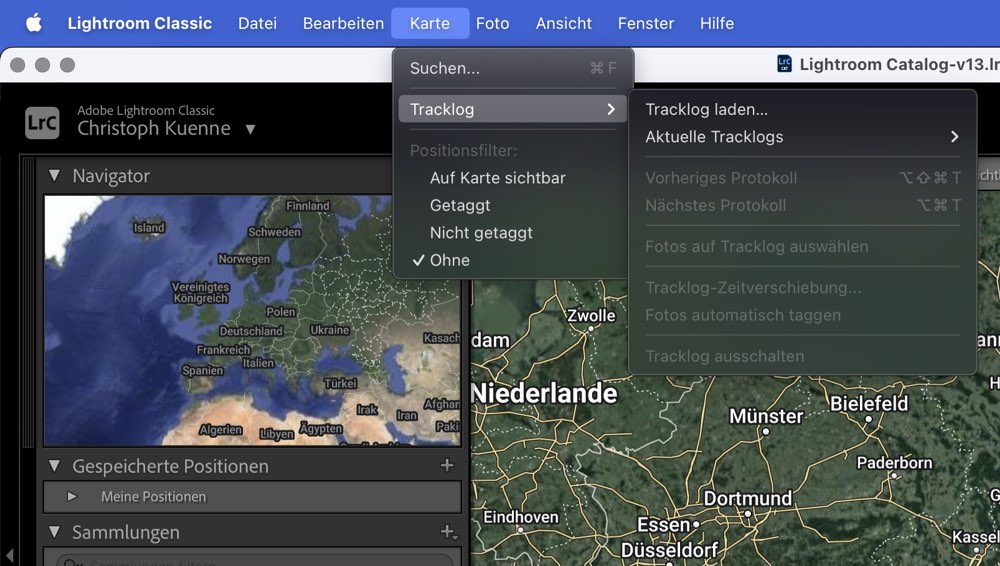Add a new saved position with plus icon
Viewport: 1000px width, 566px height.
[447, 466]
